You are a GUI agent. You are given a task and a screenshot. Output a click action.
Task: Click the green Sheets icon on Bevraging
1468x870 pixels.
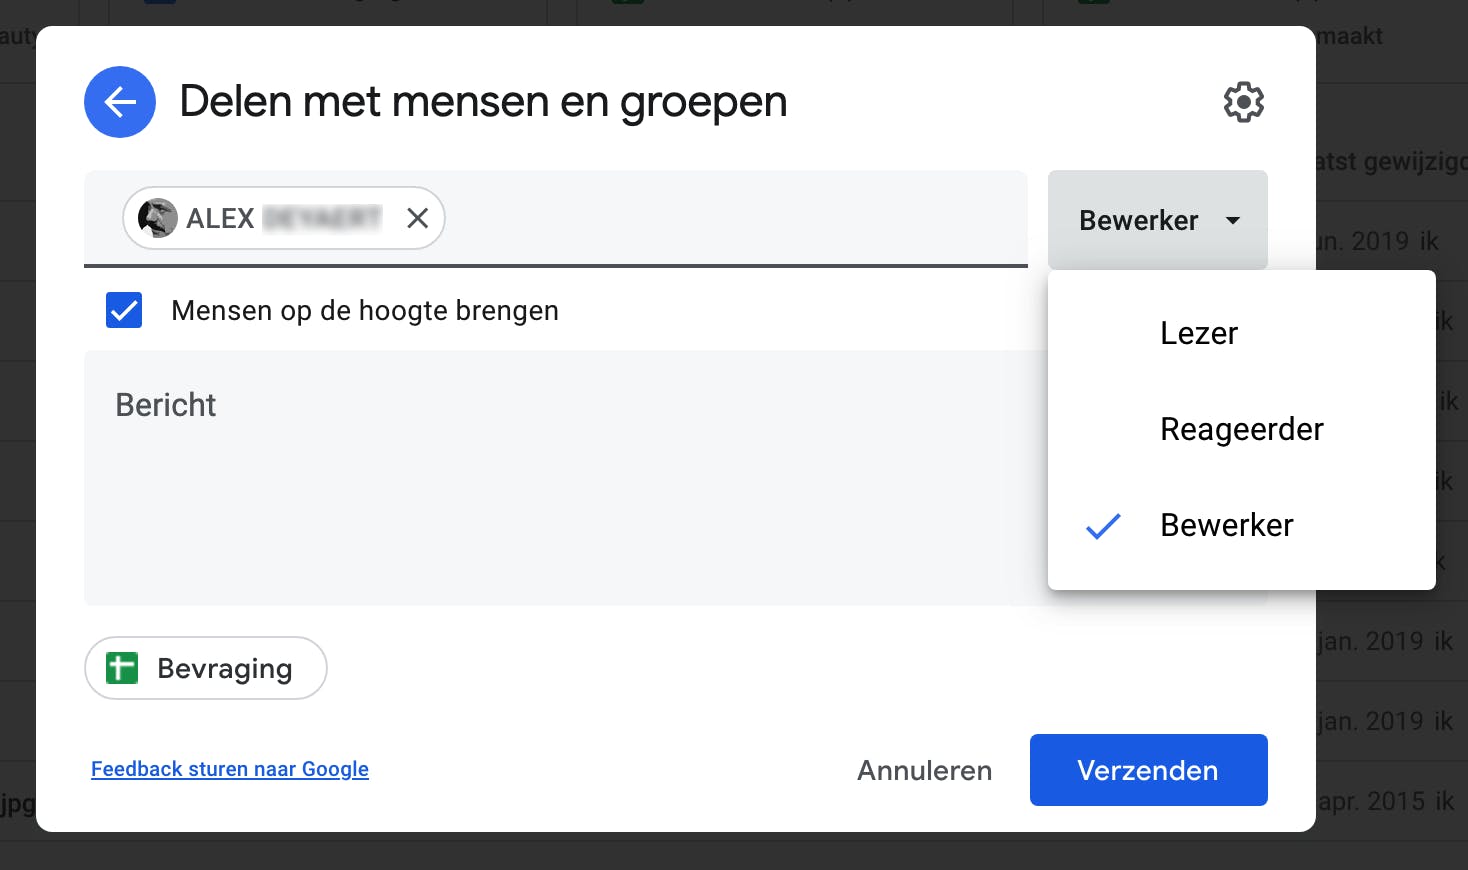pyautogui.click(x=122, y=668)
